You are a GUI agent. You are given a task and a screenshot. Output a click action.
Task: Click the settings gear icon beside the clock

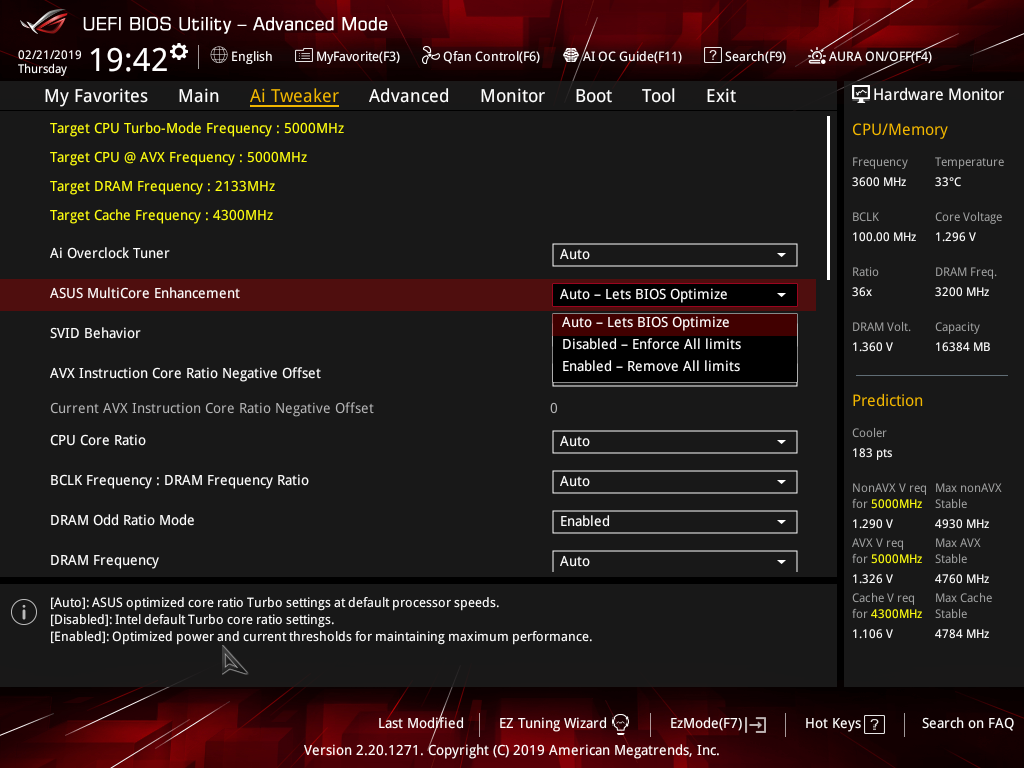(x=179, y=51)
